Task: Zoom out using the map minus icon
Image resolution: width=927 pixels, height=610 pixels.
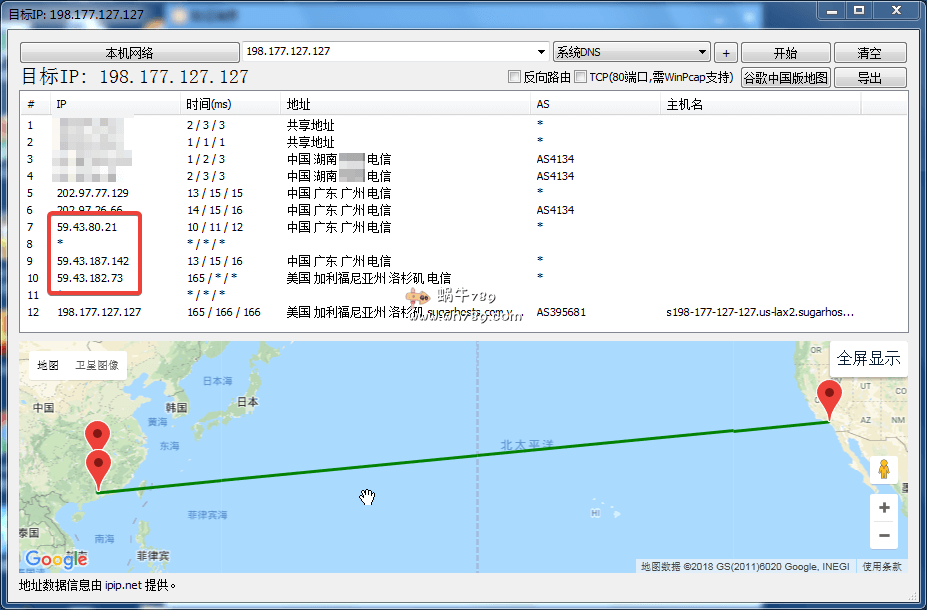Action: click(883, 535)
